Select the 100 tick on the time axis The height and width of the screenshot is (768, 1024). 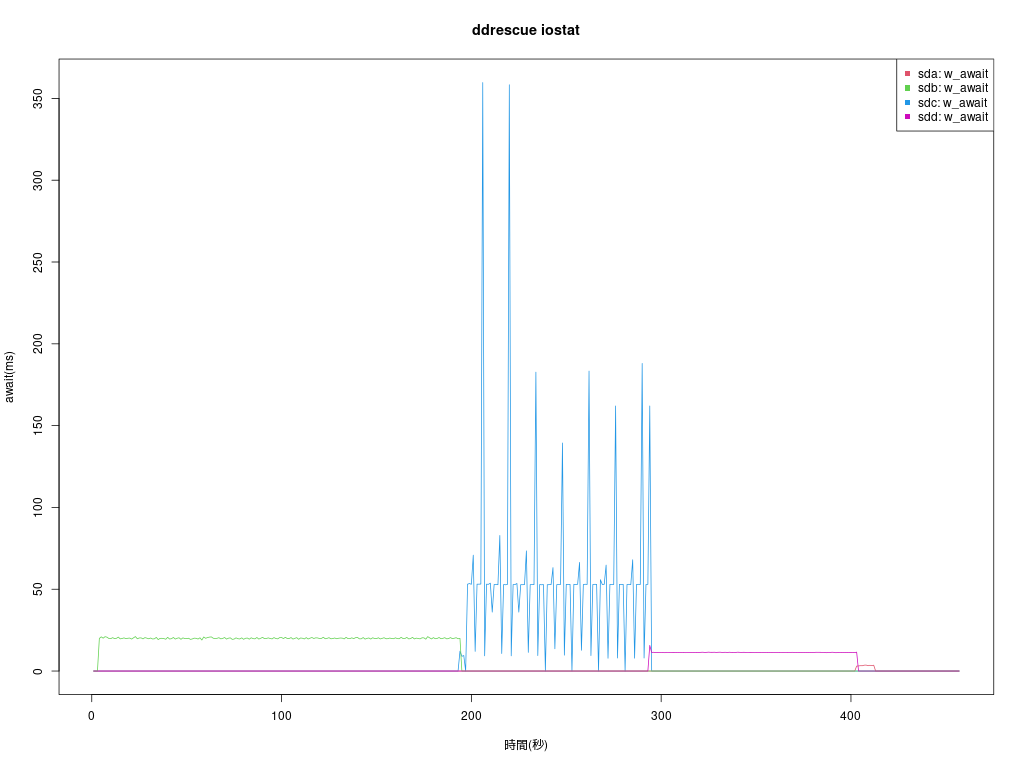282,715
